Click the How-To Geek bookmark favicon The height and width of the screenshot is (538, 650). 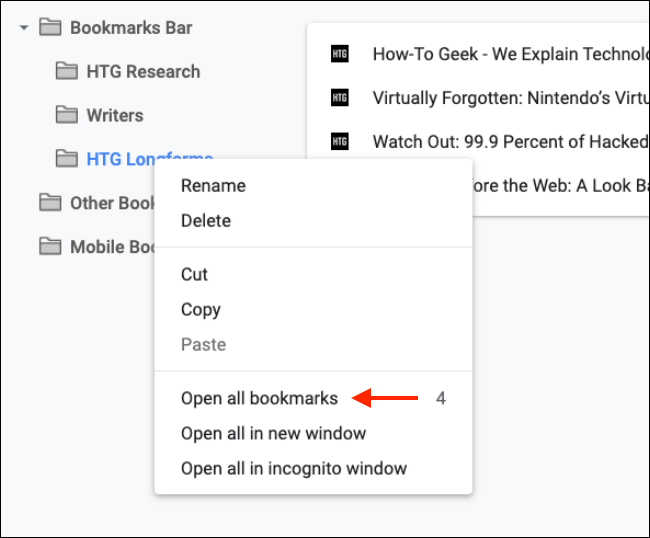[339, 54]
